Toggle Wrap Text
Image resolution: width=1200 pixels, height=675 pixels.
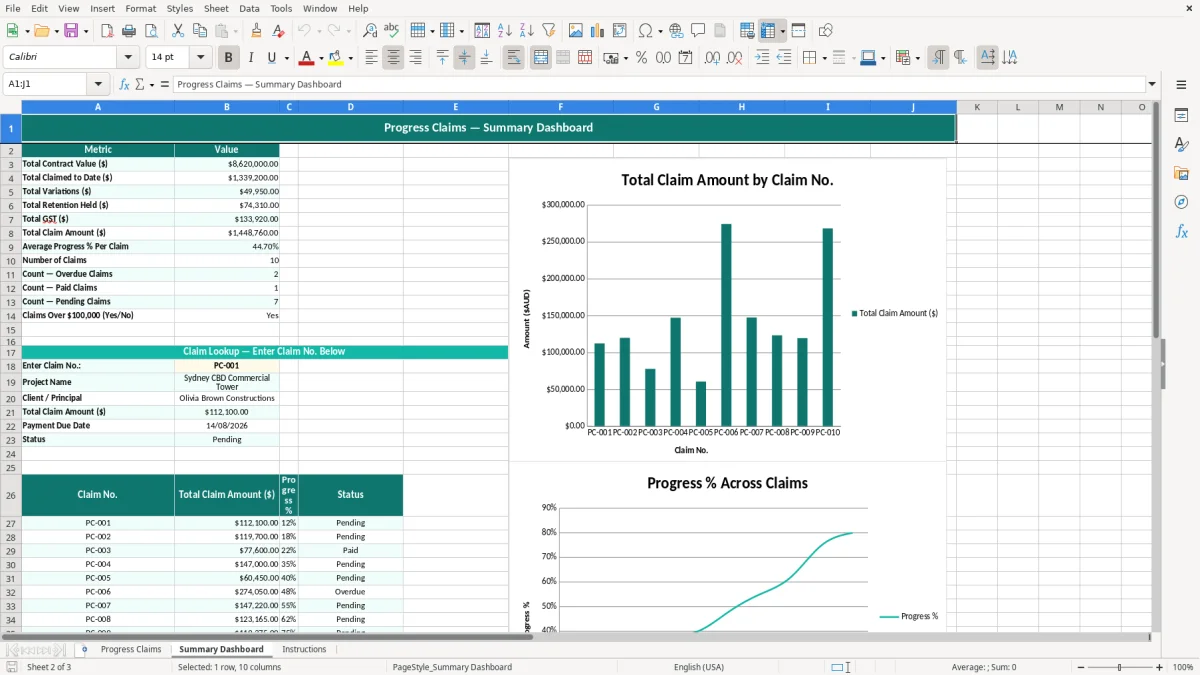click(514, 58)
